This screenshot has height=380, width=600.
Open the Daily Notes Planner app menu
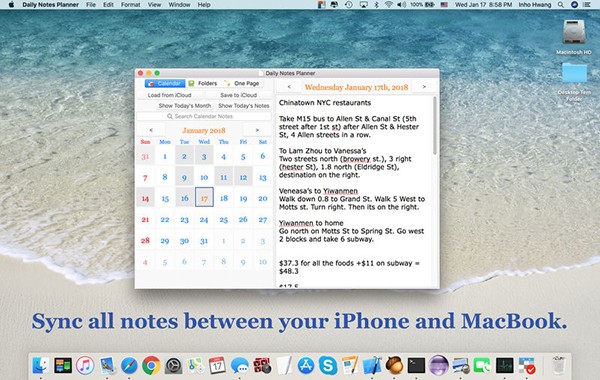point(51,5)
